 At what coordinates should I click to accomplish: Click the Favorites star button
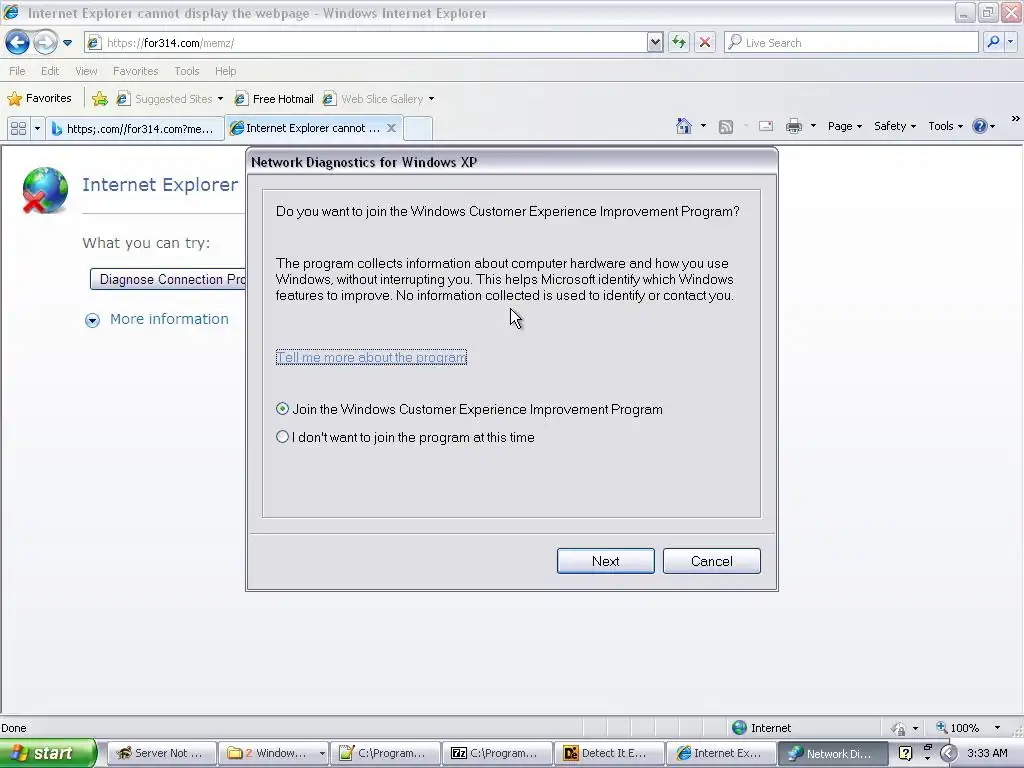(x=39, y=99)
